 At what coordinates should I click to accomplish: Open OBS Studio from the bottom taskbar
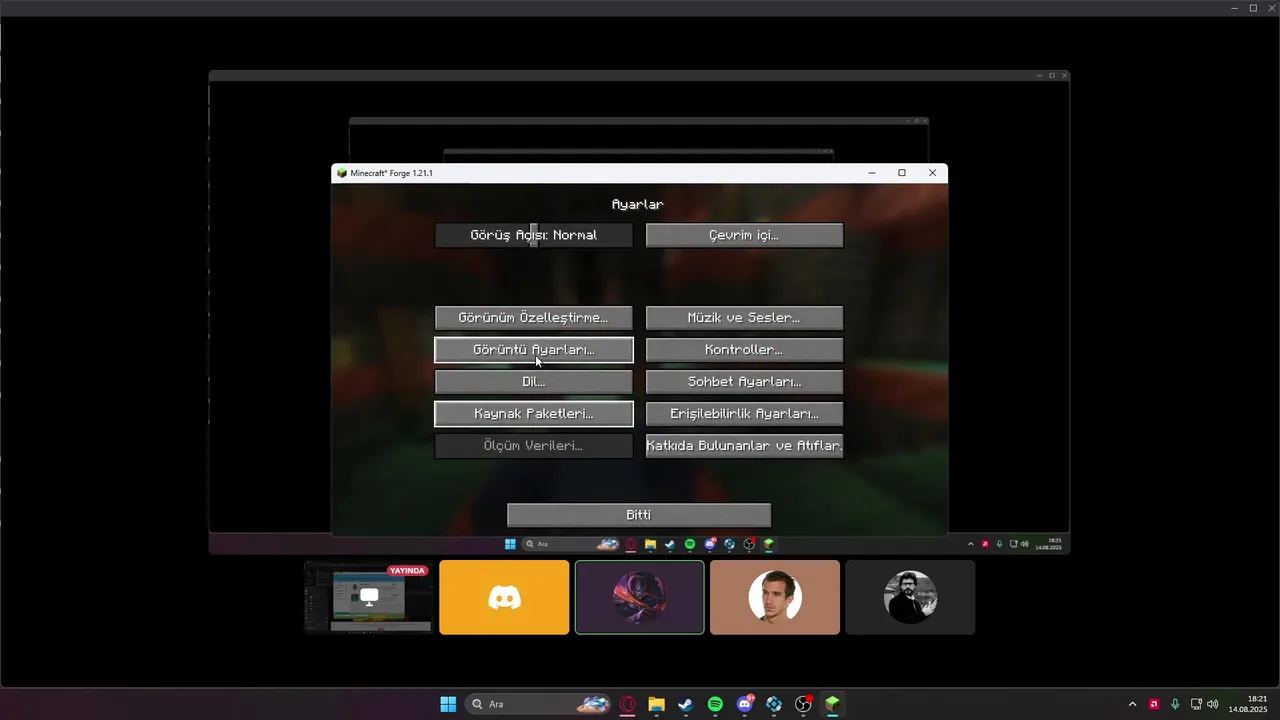(803, 704)
